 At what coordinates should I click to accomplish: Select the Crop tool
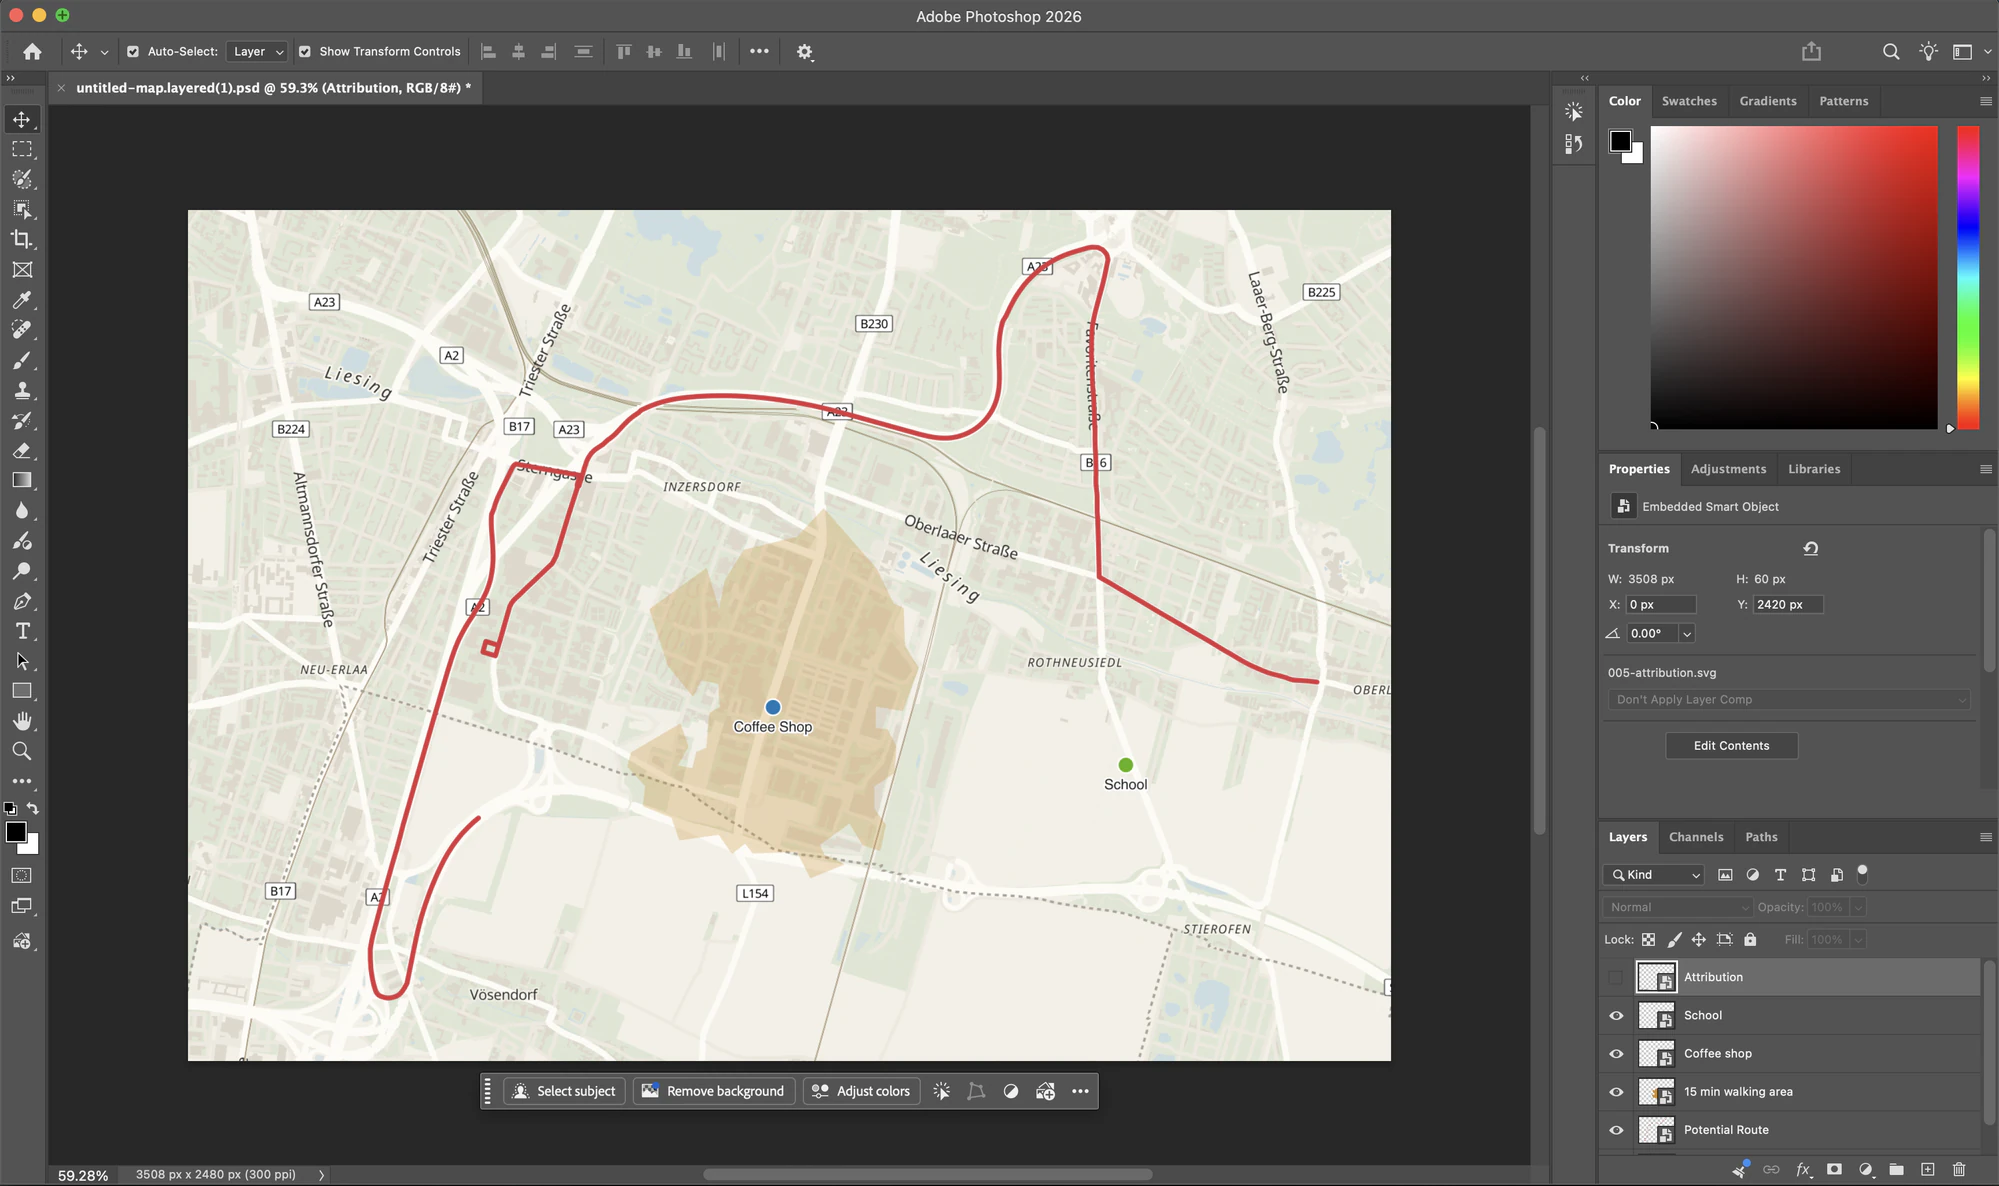pos(21,239)
